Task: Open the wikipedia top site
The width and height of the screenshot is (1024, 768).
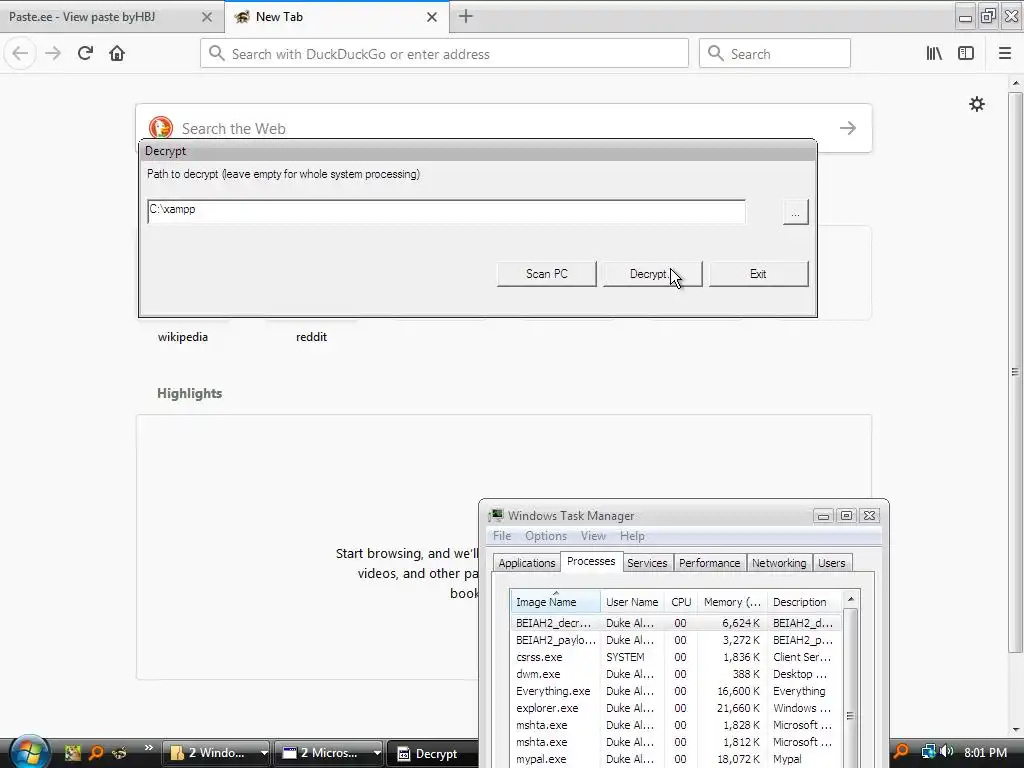Action: (x=183, y=337)
